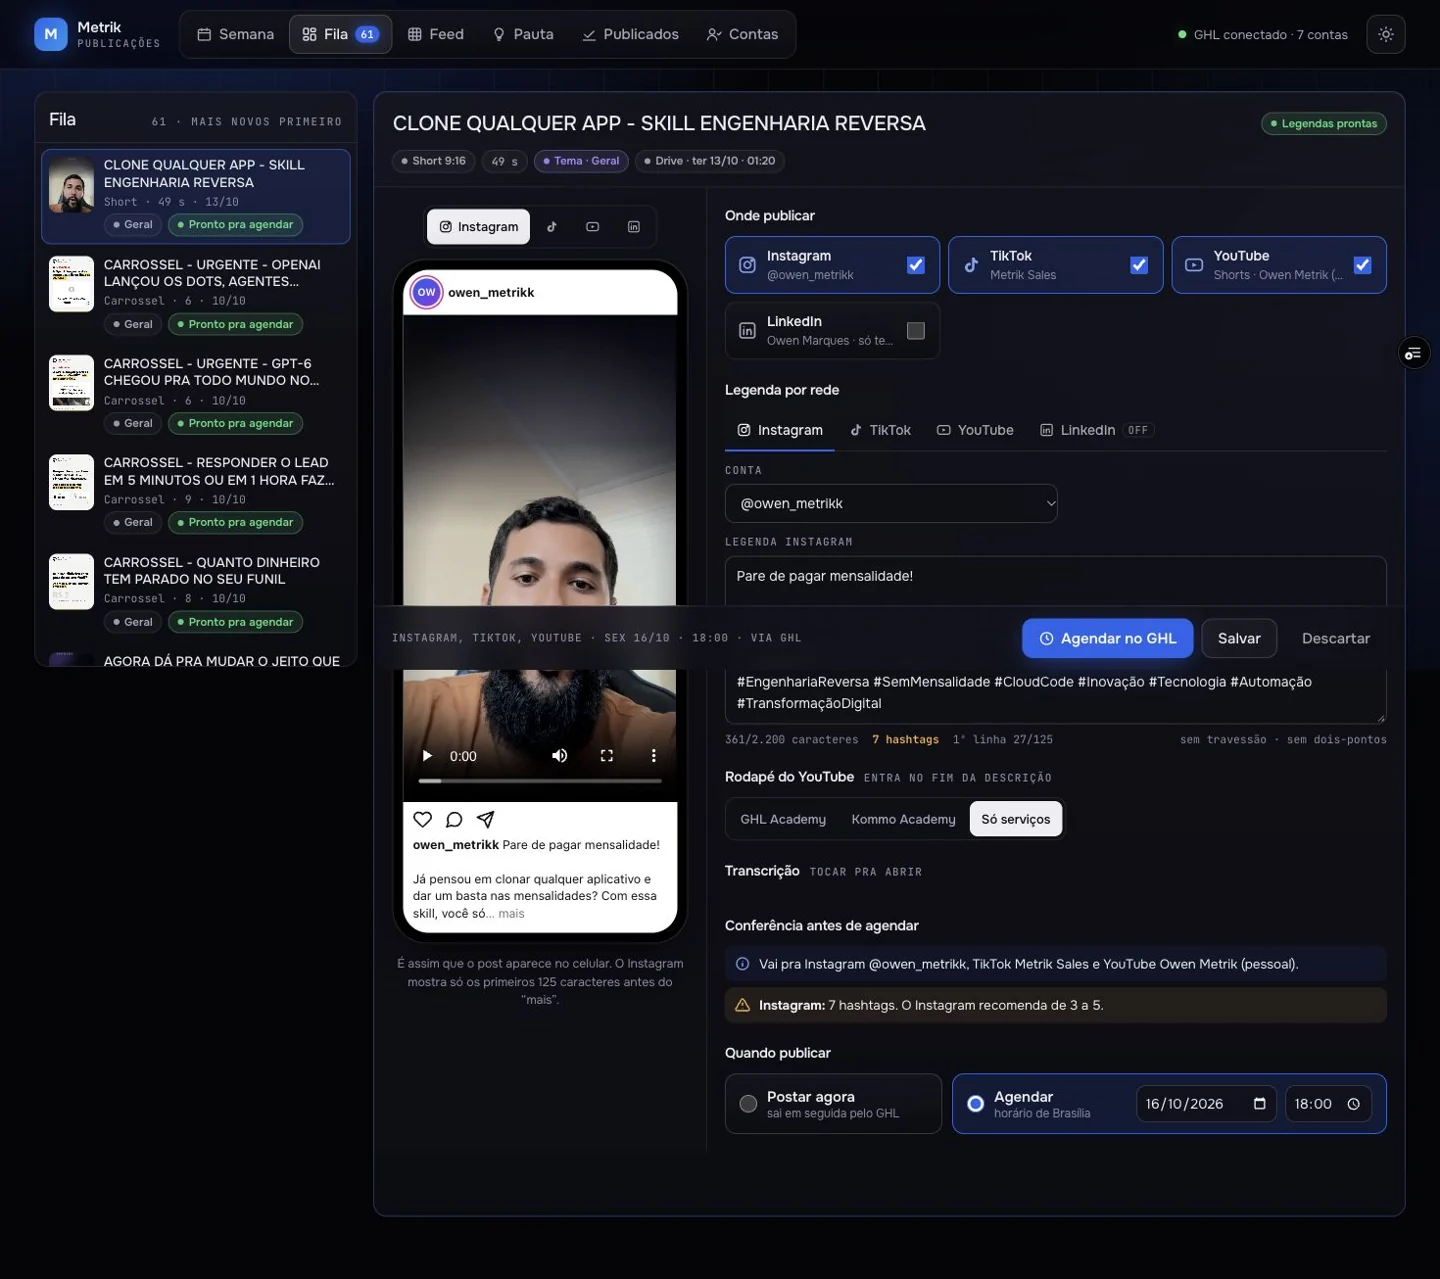Uncheck Instagram as publishing destination
The image size is (1440, 1279).
click(916, 265)
